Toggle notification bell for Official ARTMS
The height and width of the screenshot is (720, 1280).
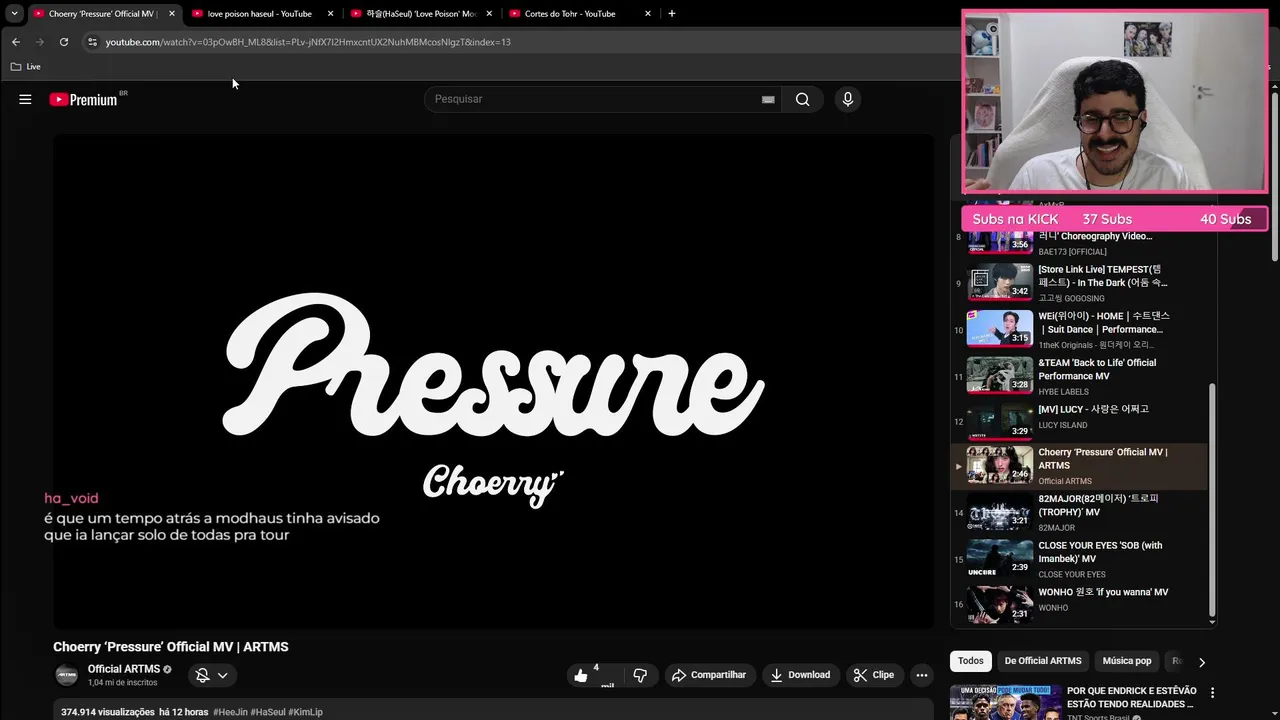(x=212, y=675)
